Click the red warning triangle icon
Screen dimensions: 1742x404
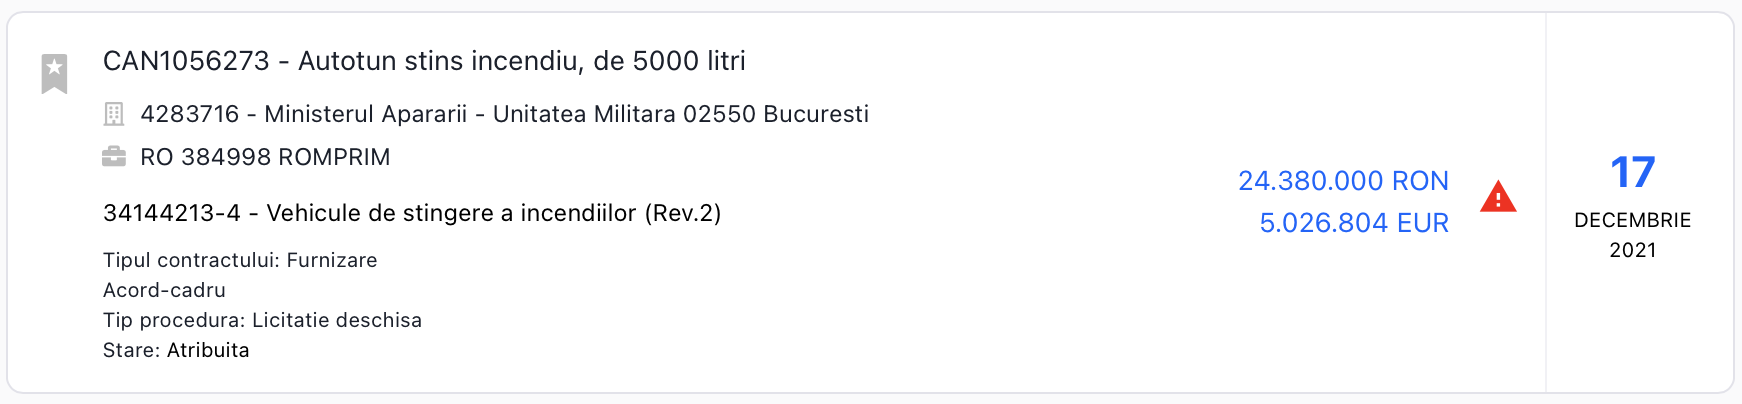(x=1497, y=197)
